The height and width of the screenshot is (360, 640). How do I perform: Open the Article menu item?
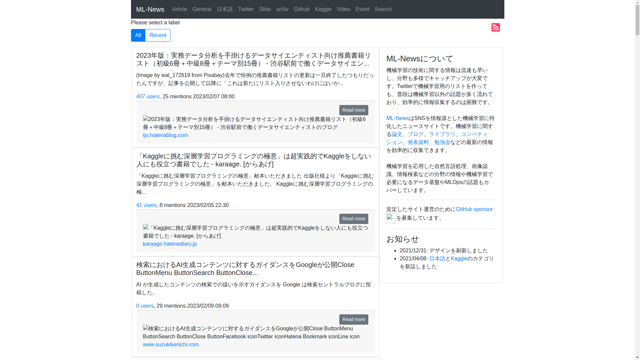coord(180,9)
